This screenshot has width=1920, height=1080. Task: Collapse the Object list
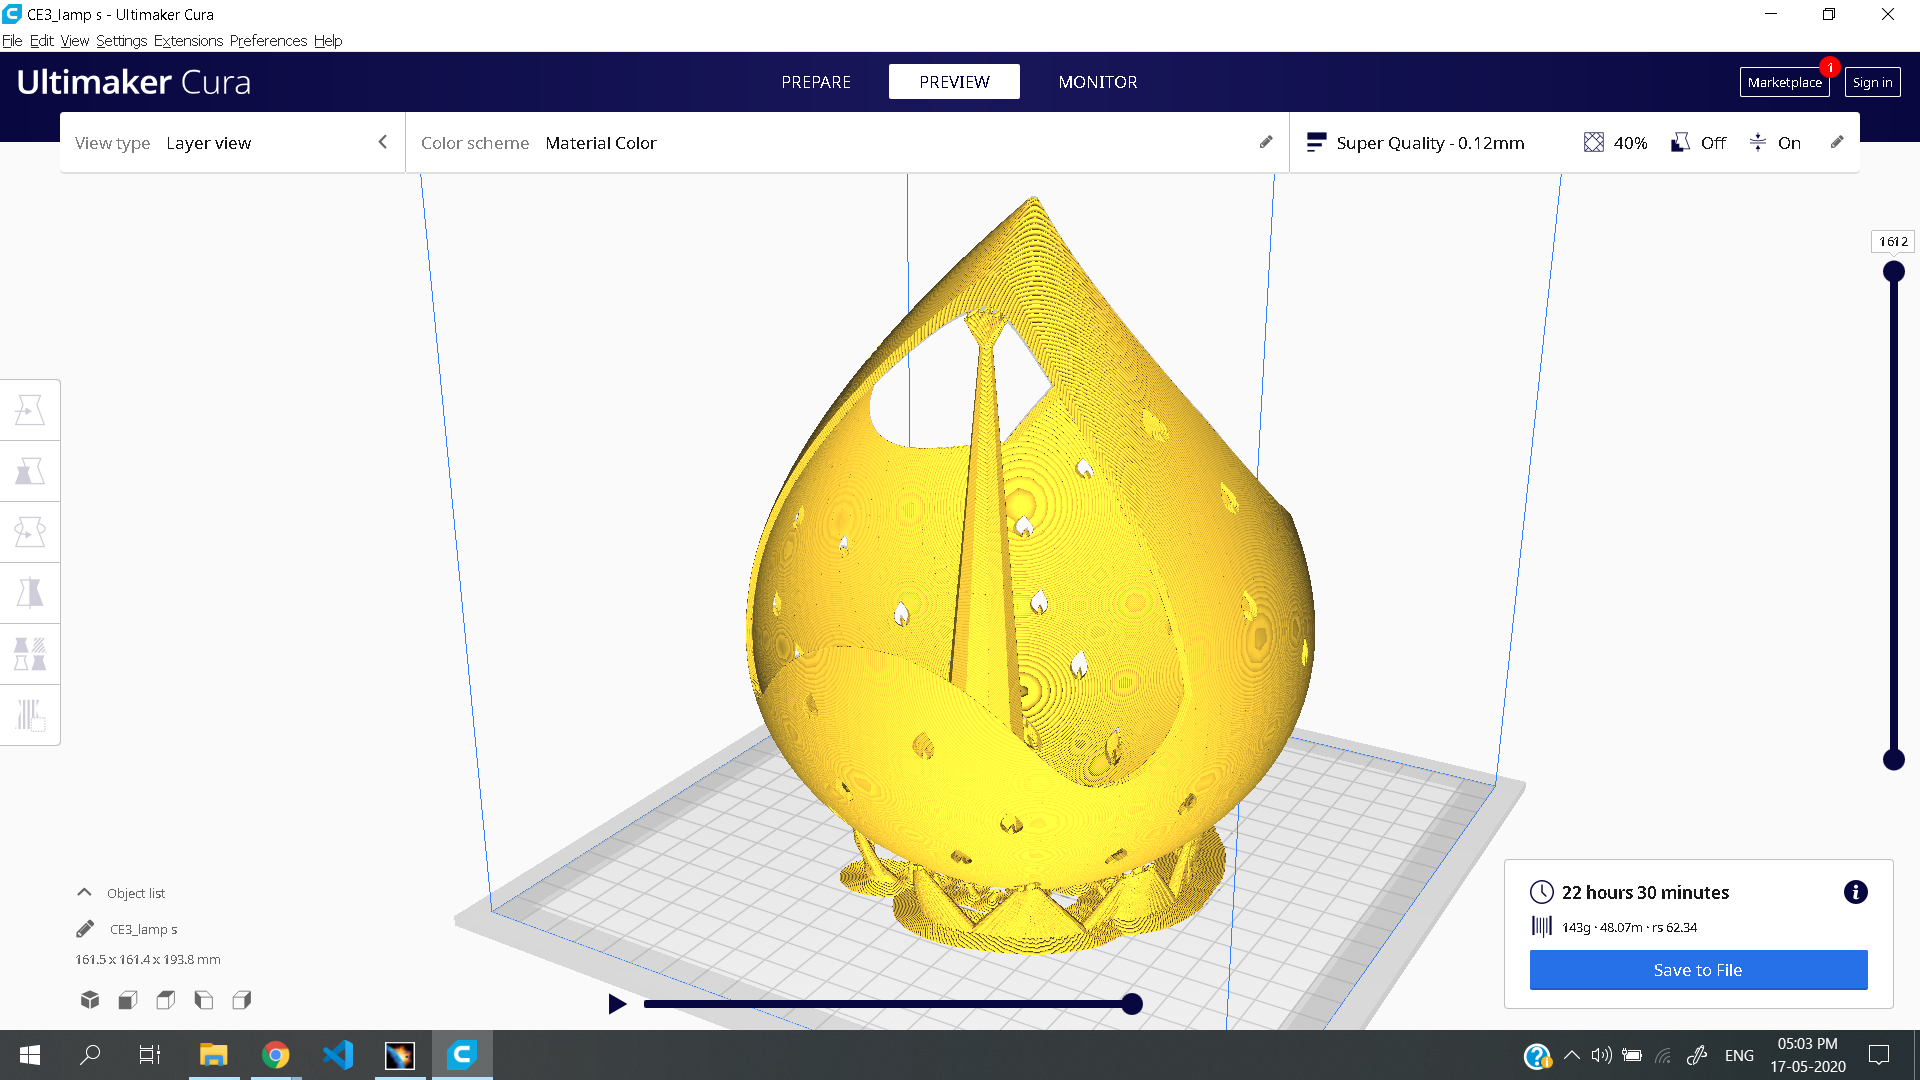85,892
